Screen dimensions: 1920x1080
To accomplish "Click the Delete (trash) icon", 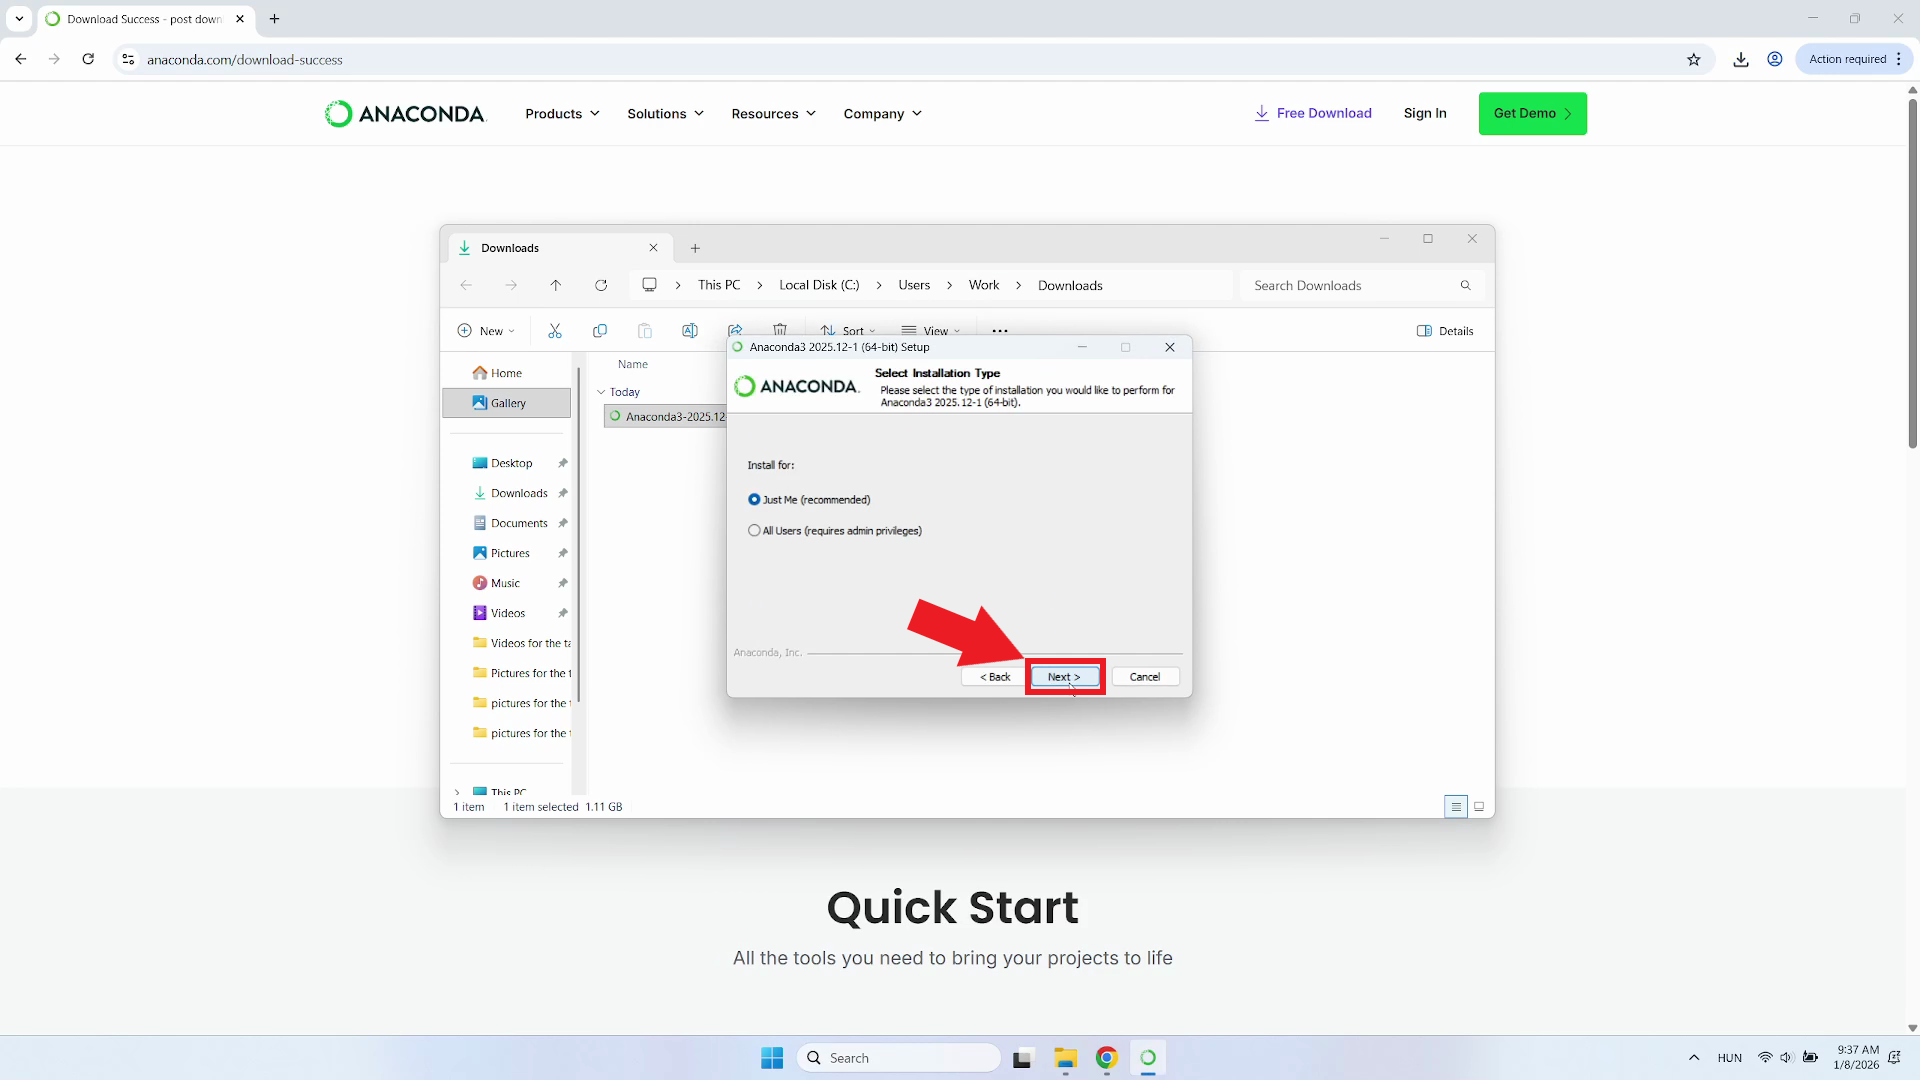I will pos(781,329).
